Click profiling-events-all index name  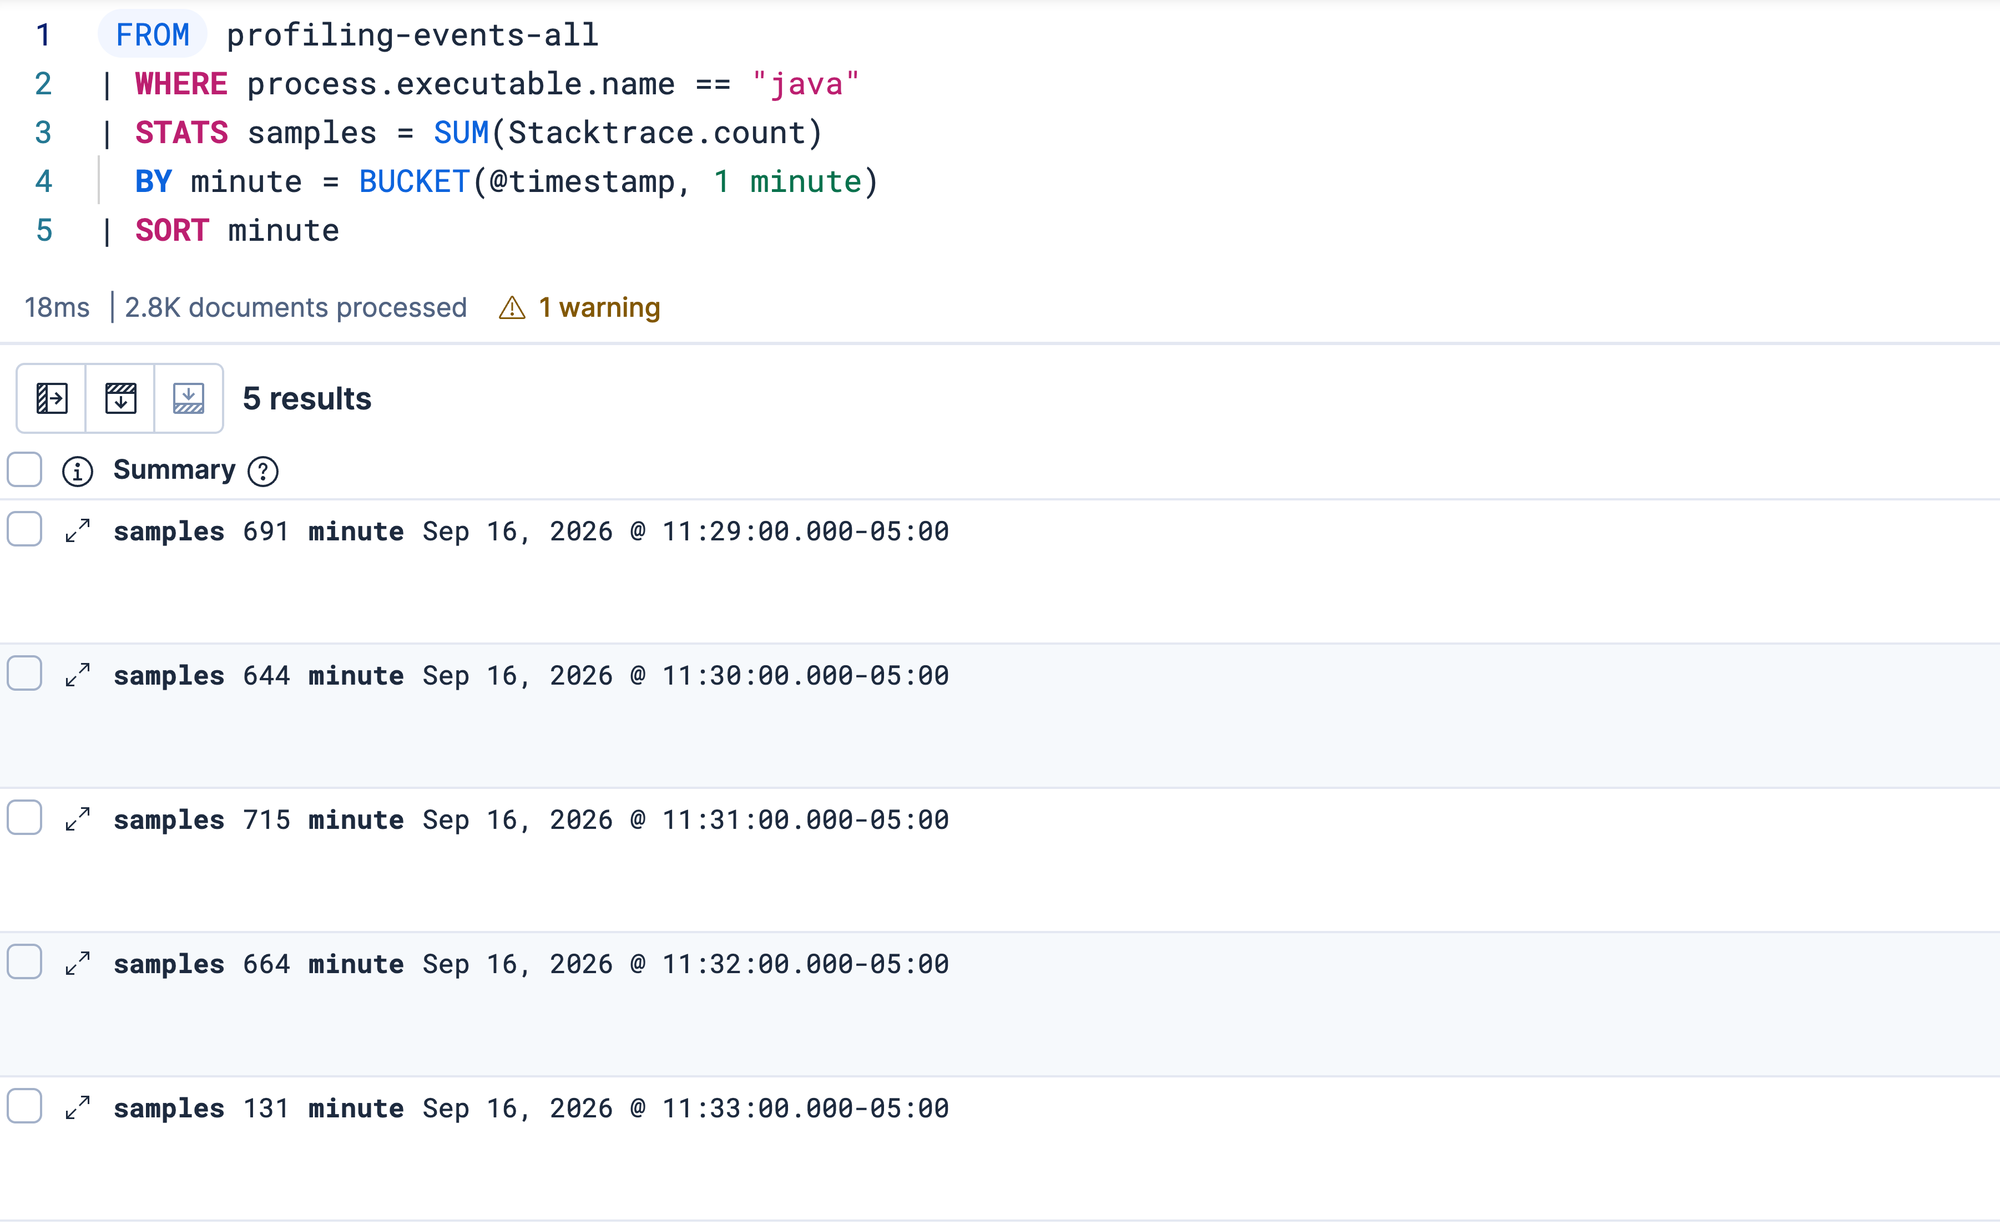pyautogui.click(x=412, y=35)
